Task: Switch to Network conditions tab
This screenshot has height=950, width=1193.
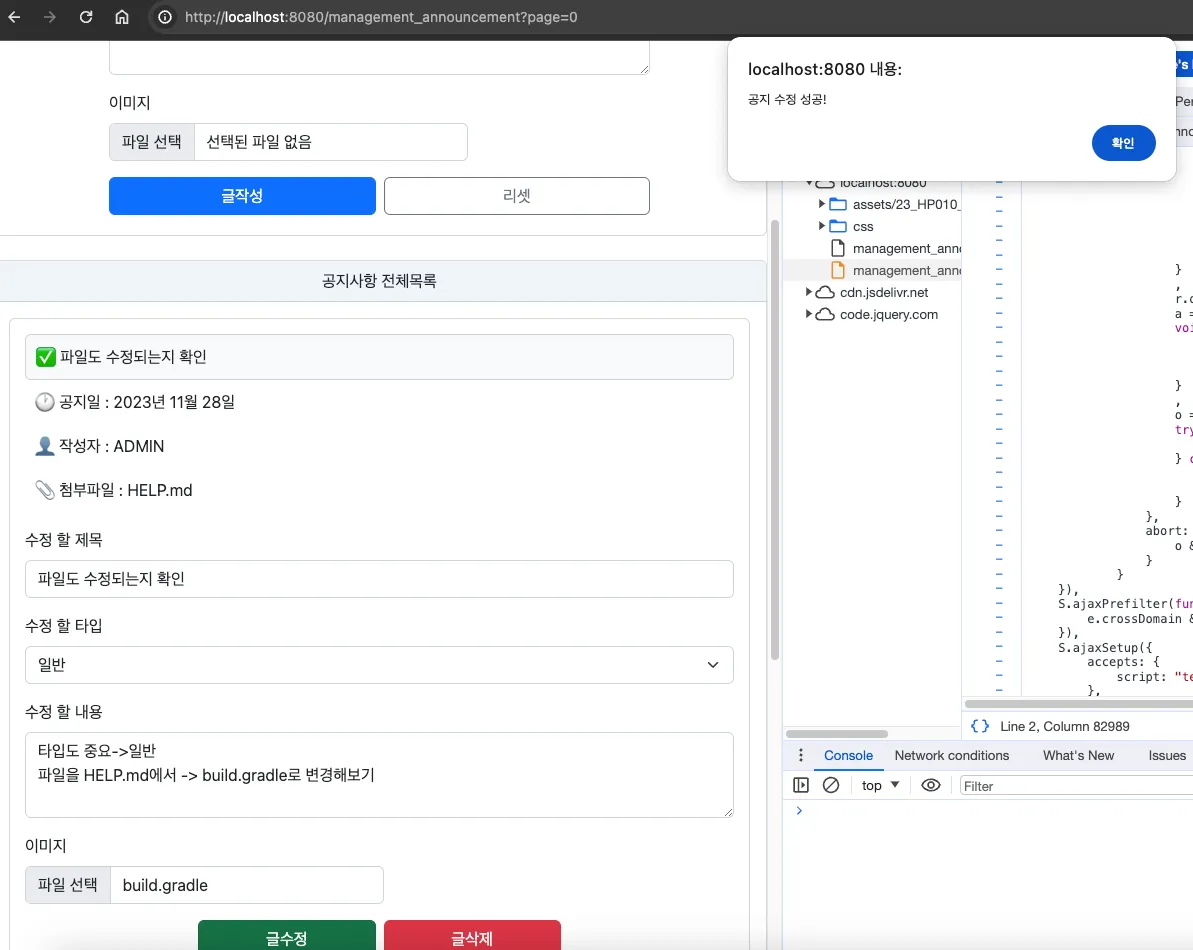Action: pos(952,755)
